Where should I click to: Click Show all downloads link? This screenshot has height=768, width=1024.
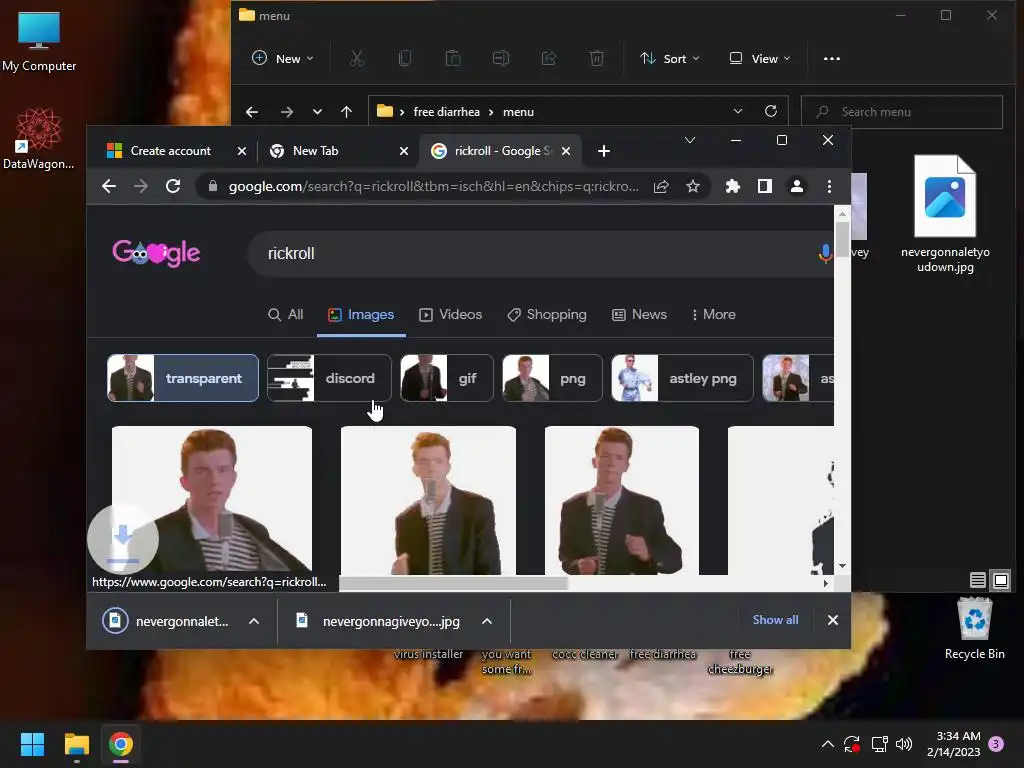click(x=775, y=620)
